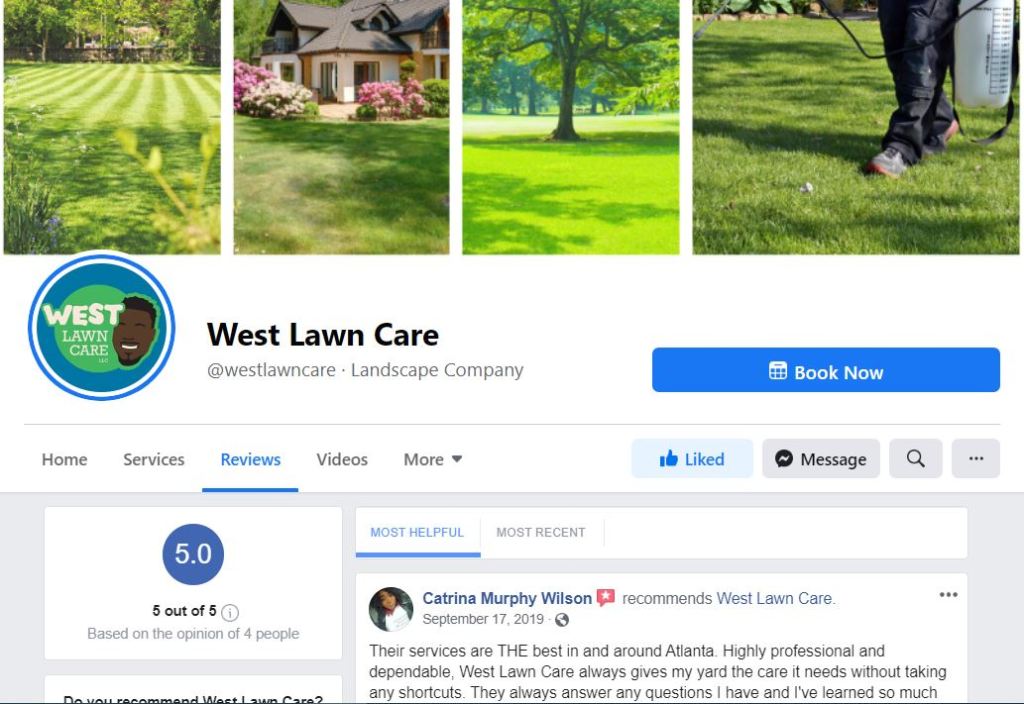The height and width of the screenshot is (704, 1024).
Task: Open the review's three-dots menu
Action: 948,595
